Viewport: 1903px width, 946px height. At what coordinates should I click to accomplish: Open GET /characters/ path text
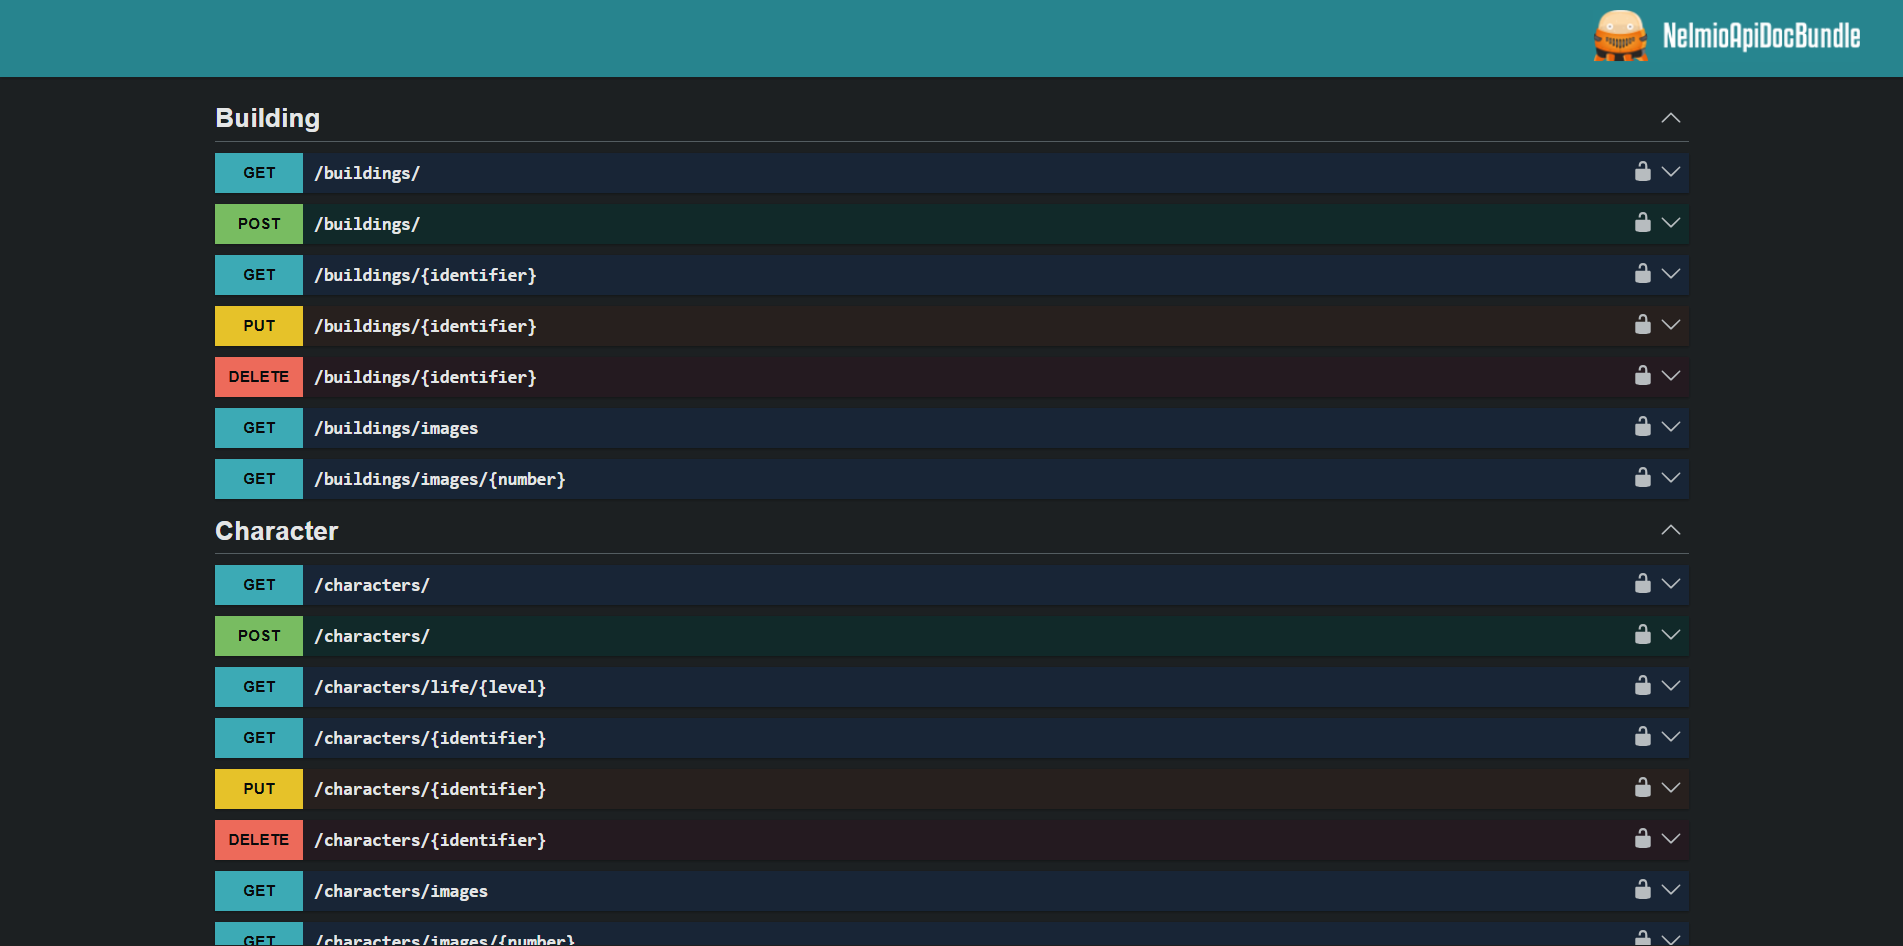coord(372,585)
